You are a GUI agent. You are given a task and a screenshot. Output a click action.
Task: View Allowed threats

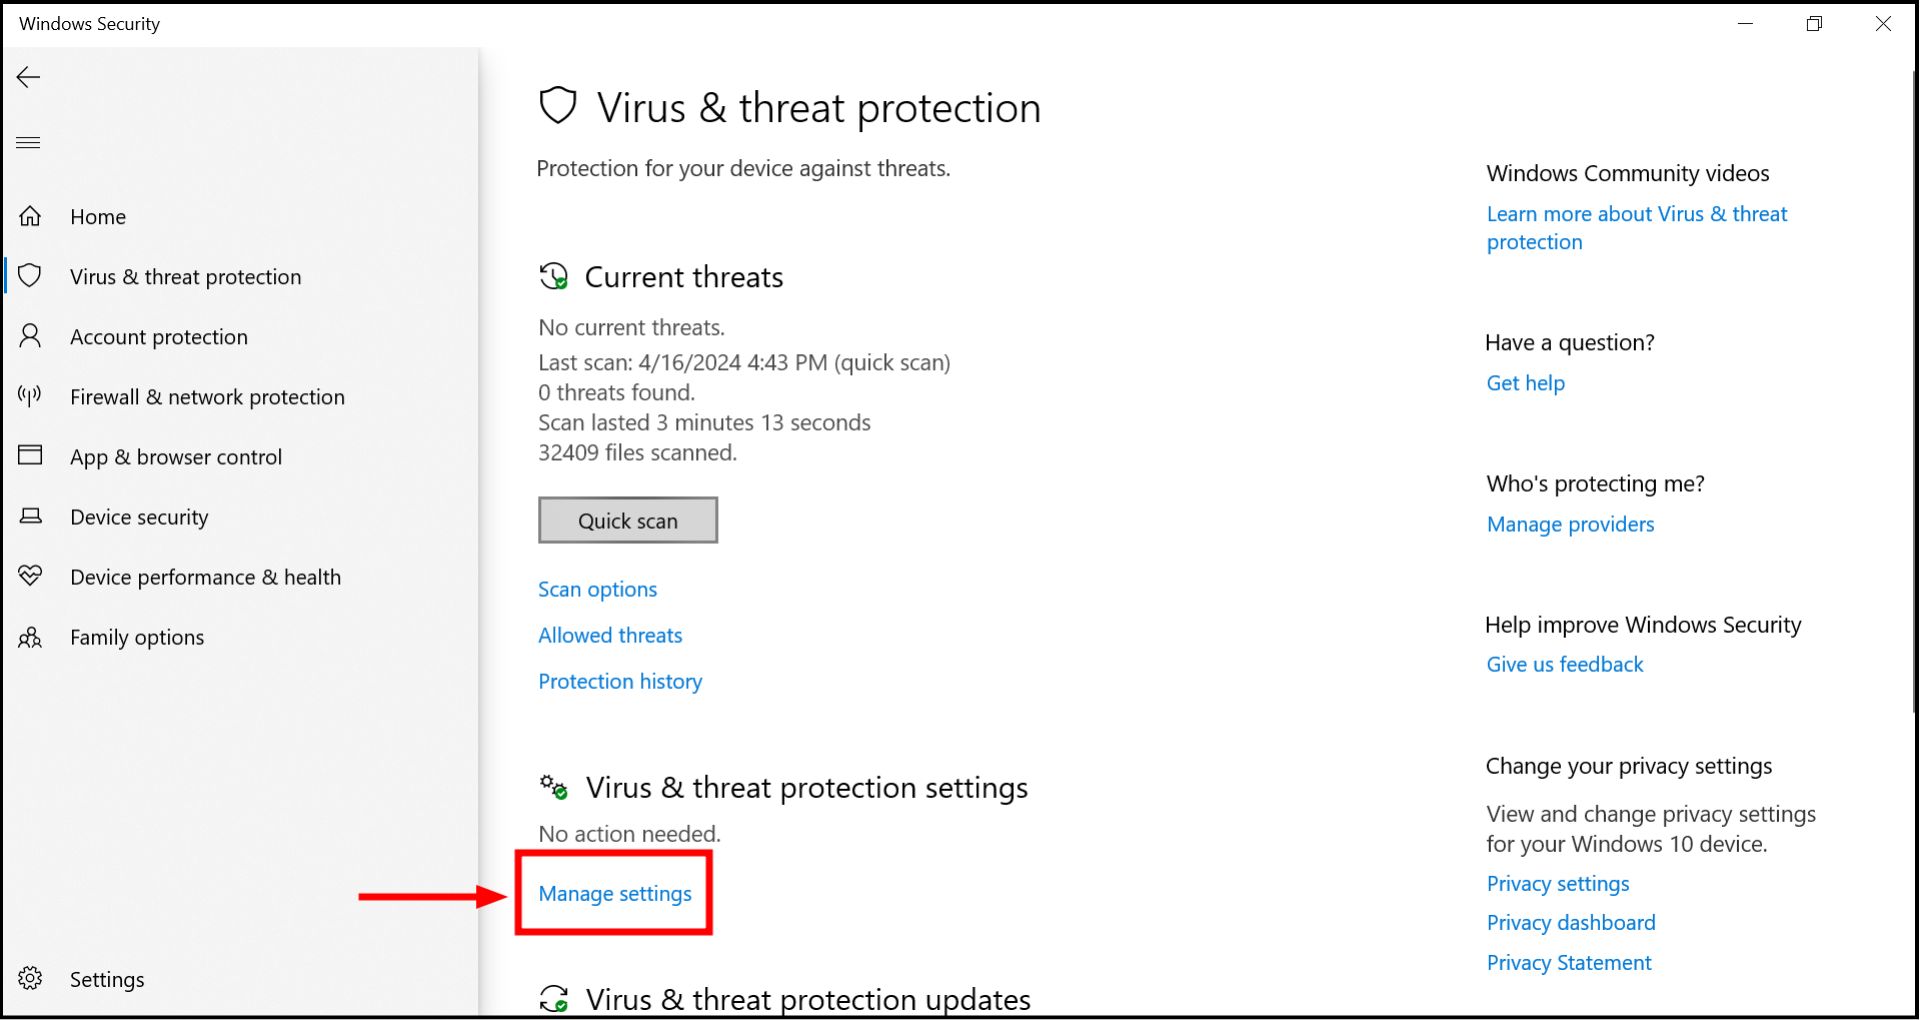pos(610,635)
